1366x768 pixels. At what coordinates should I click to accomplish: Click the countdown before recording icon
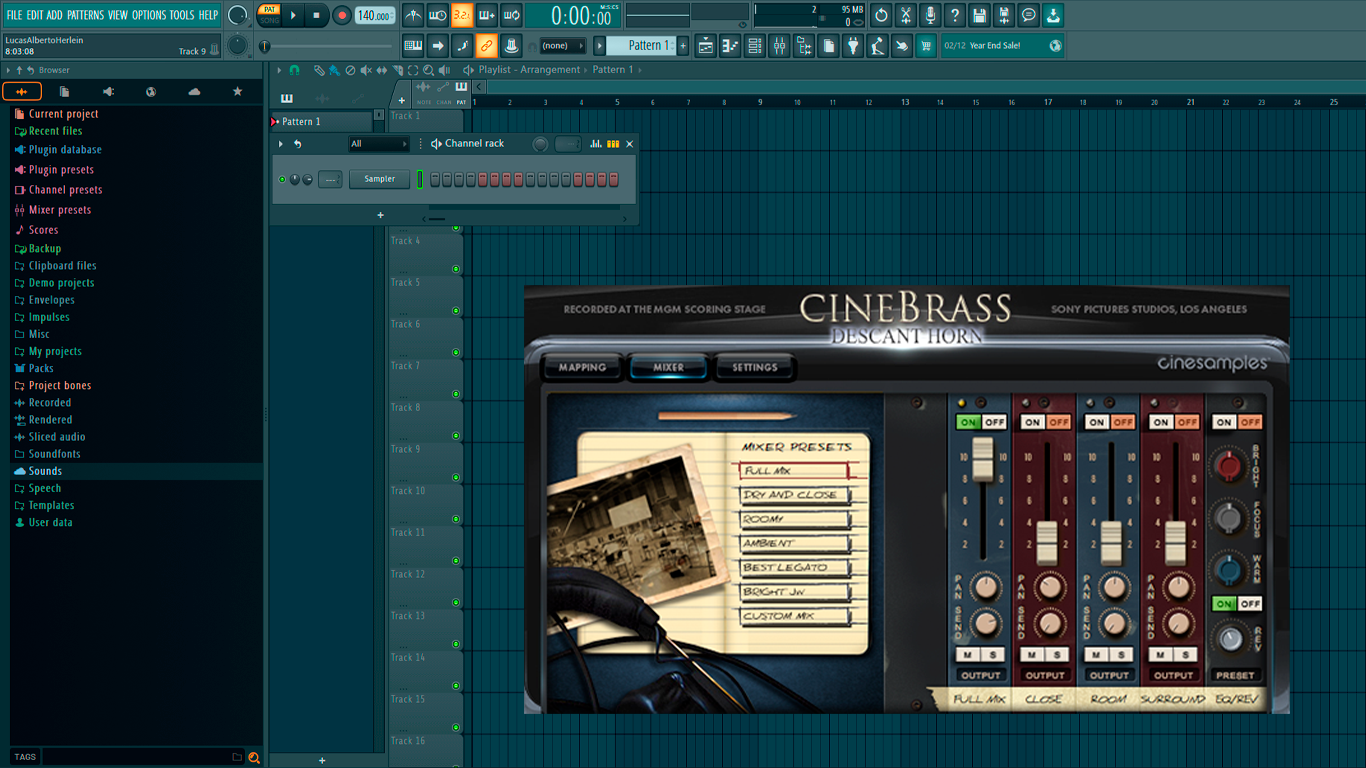point(462,15)
